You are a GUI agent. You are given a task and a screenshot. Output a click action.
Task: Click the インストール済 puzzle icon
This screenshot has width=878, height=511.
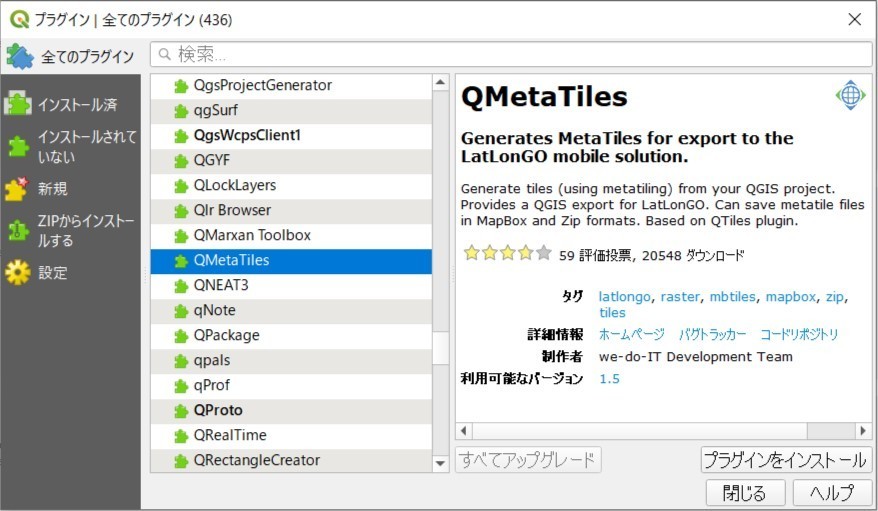(x=18, y=104)
